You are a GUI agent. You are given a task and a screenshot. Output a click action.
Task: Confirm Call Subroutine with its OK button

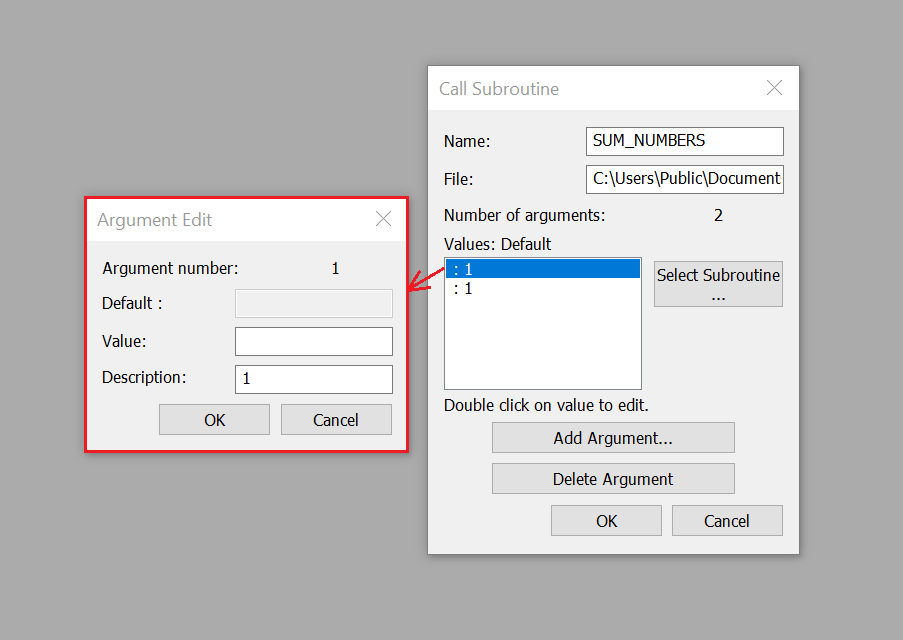606,521
